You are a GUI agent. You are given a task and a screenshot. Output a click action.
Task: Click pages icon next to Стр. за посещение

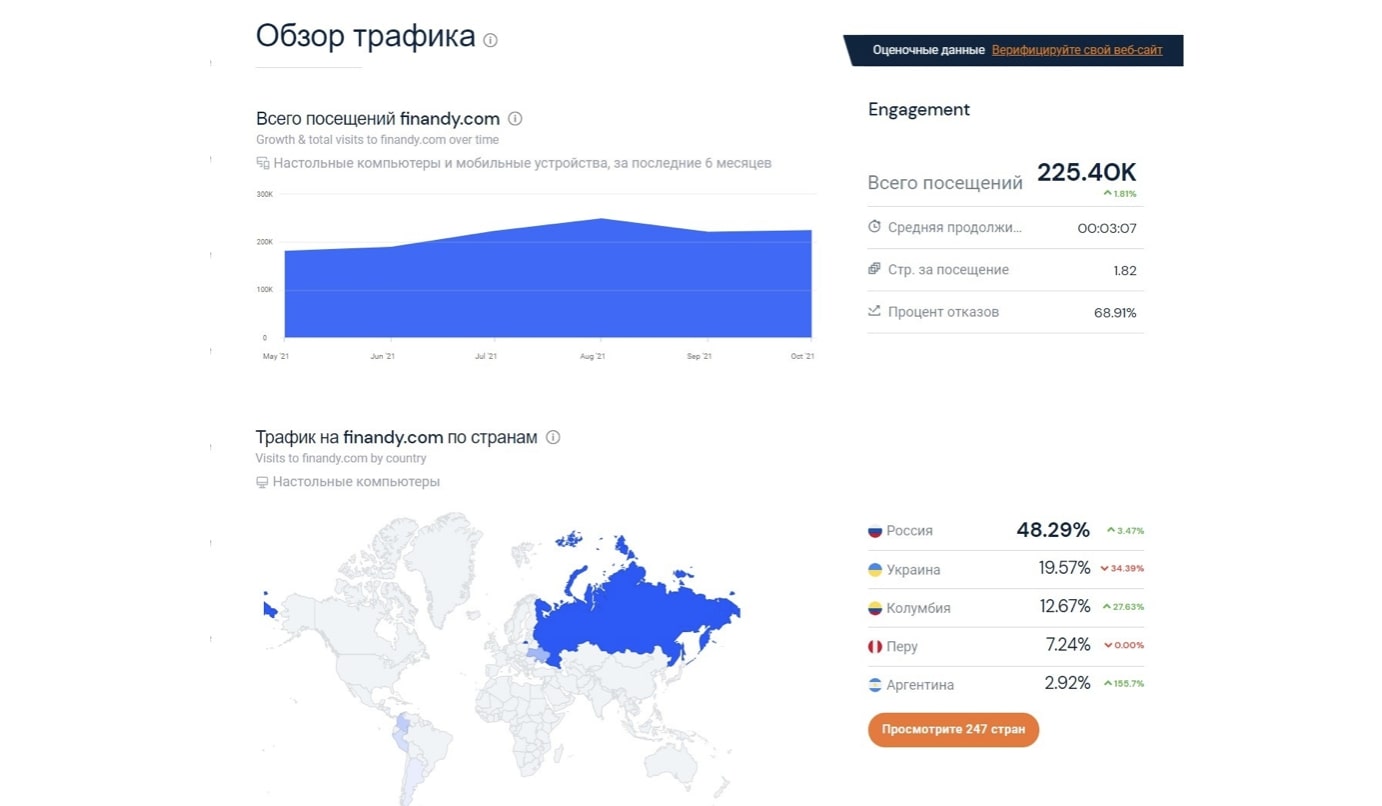pos(874,269)
